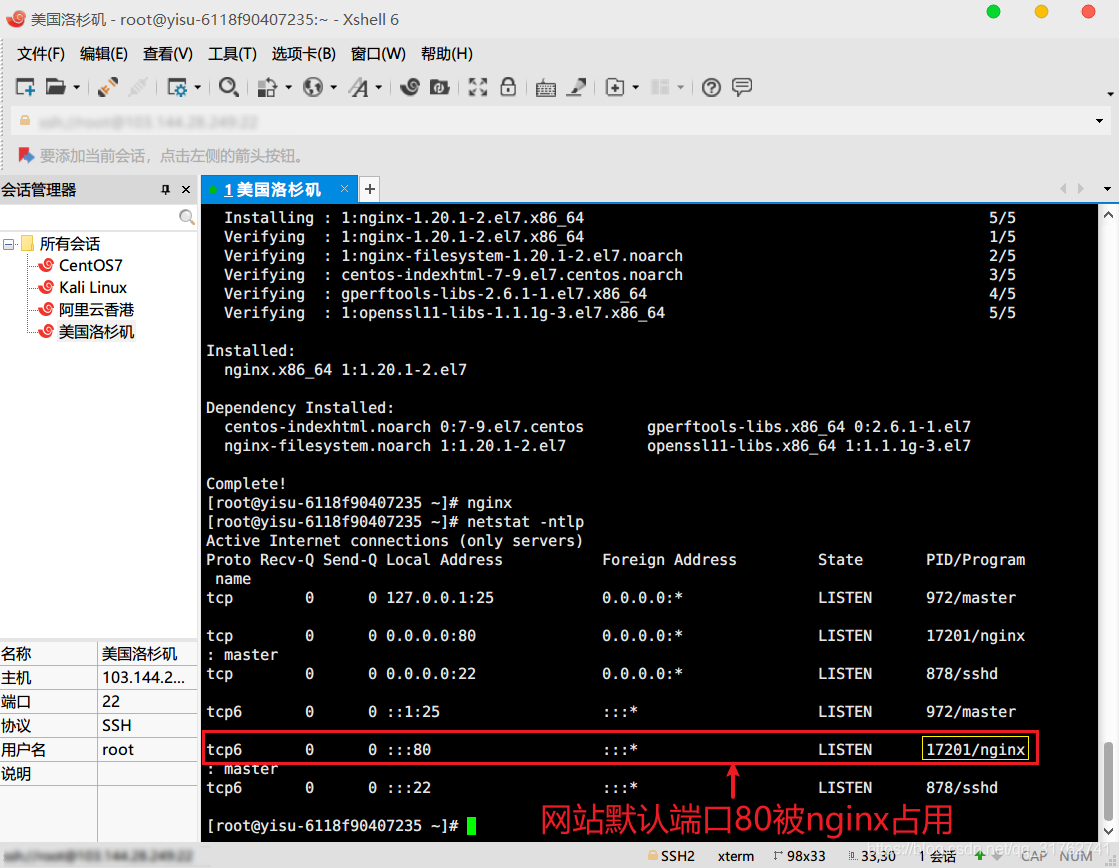1119x868 pixels.
Task: Expand the toolbar overflow arrow at right edge
Action: pyautogui.click(x=1110, y=94)
